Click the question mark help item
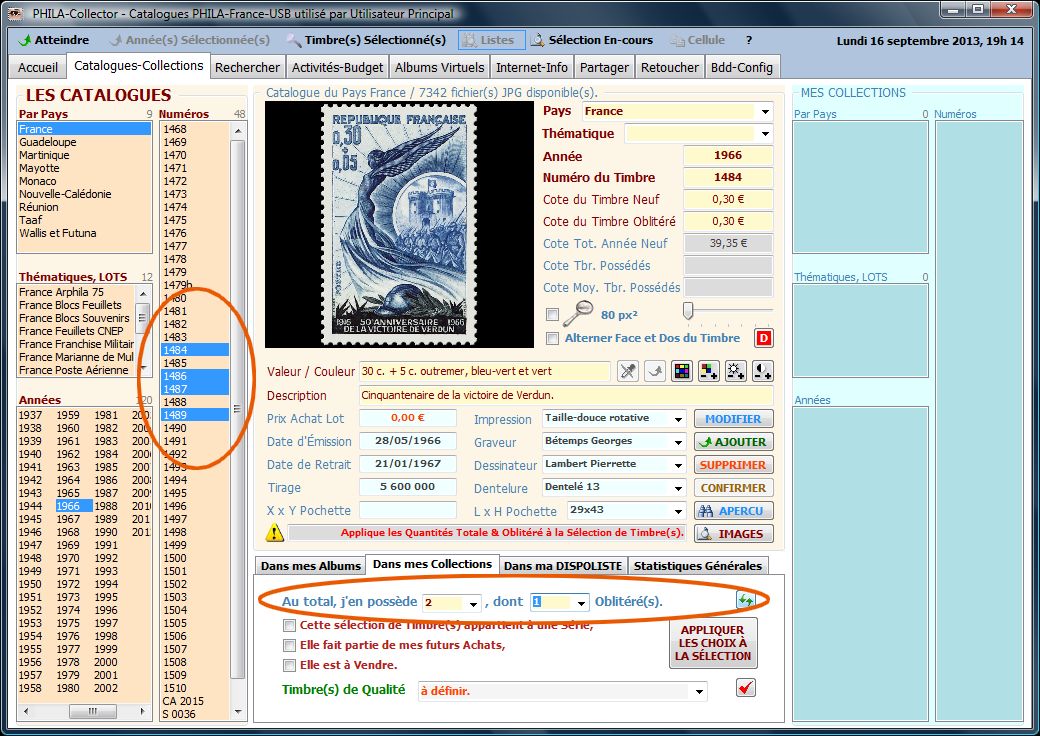This screenshot has height=736, width=1040. coord(749,40)
